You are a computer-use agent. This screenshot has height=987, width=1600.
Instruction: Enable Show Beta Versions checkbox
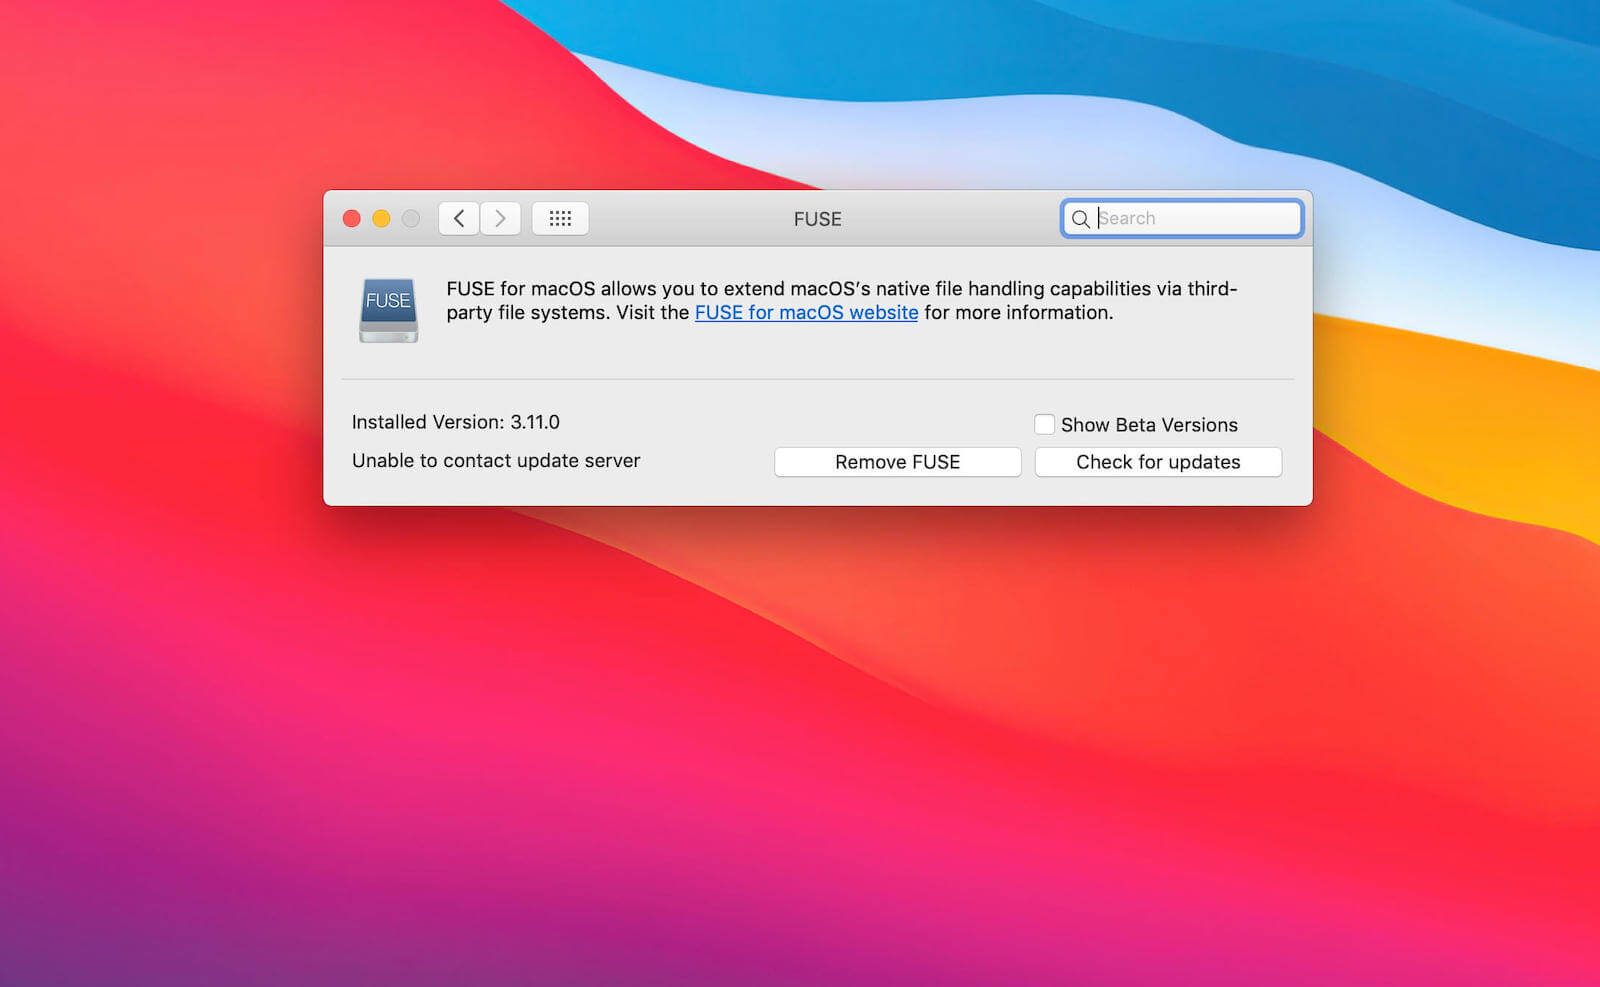1044,424
